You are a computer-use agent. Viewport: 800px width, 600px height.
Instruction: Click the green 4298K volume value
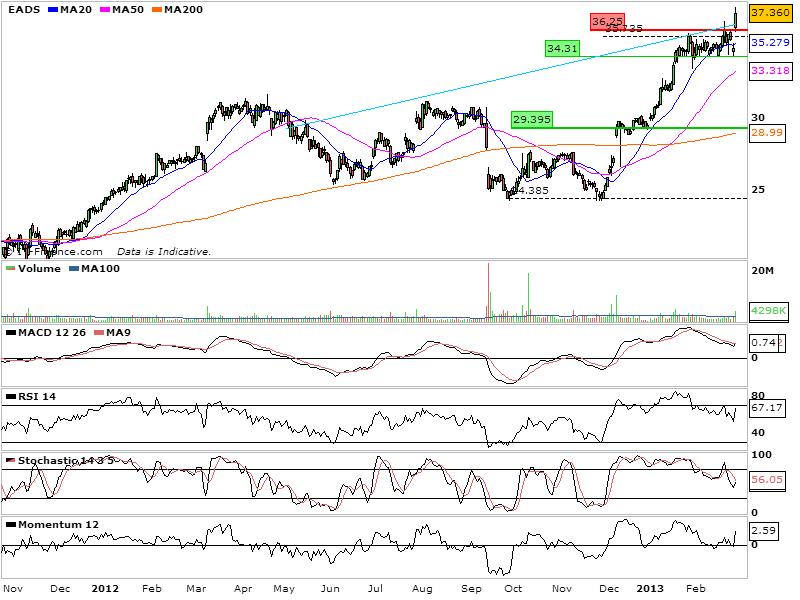[769, 311]
